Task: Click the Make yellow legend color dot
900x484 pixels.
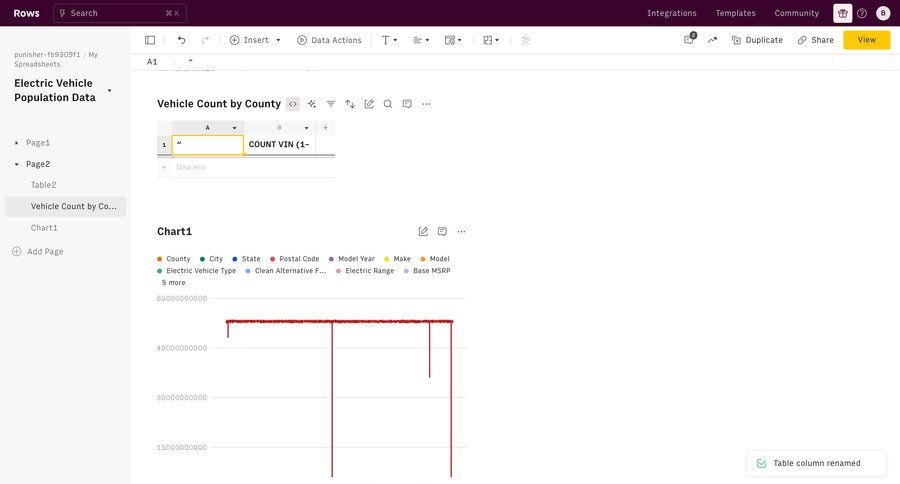Action: [x=387, y=259]
